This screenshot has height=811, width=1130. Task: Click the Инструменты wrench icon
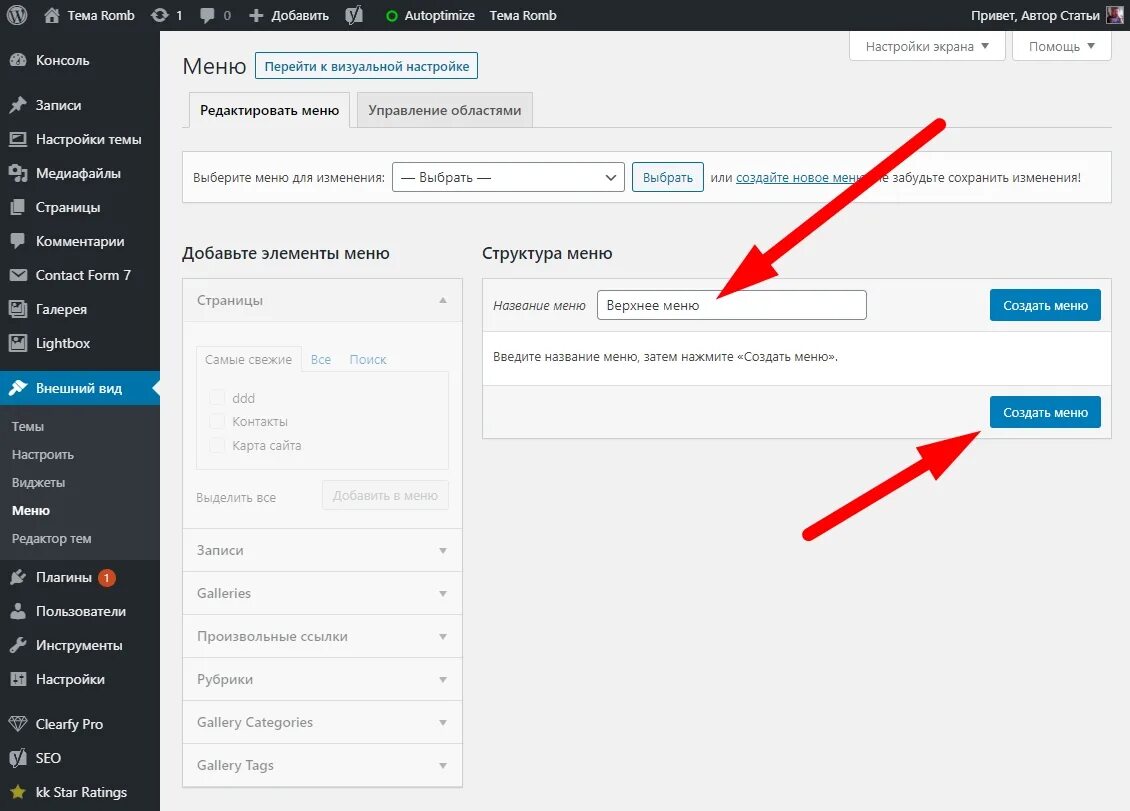click(18, 645)
